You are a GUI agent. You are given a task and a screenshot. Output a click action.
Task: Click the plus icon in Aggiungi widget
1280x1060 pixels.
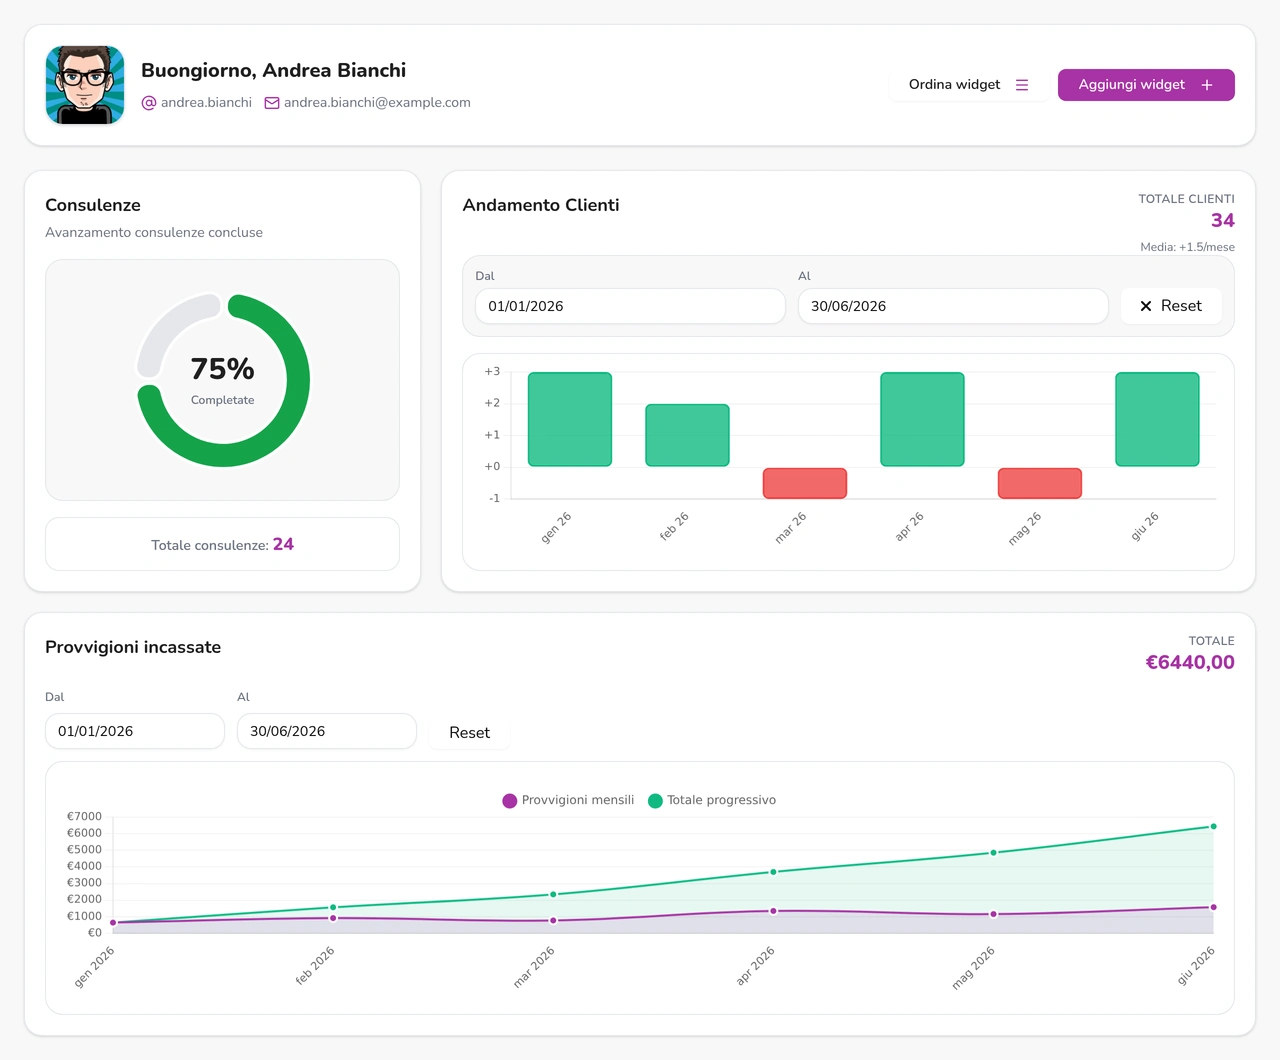(x=1207, y=85)
